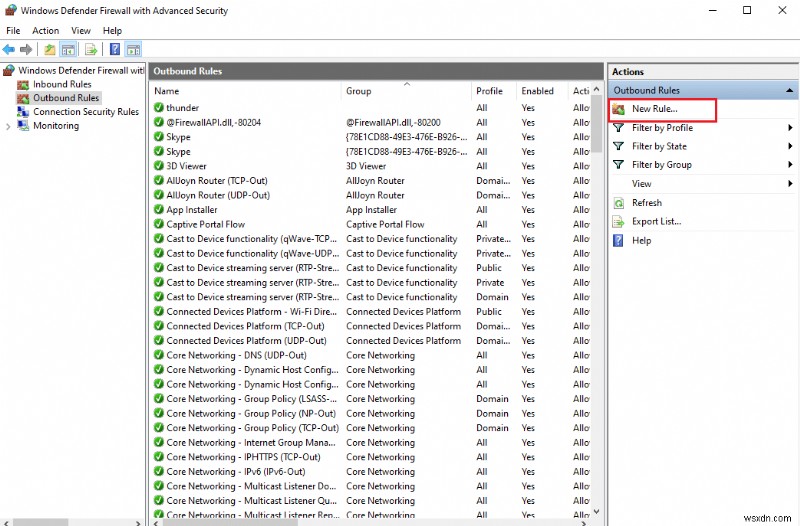Image resolution: width=800 pixels, height=526 pixels.
Task: Click the Connection Security Rules icon
Action: (x=23, y=112)
